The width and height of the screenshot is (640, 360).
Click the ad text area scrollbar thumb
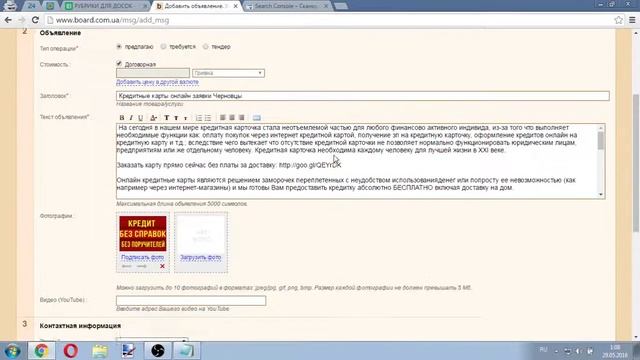pos(601,141)
